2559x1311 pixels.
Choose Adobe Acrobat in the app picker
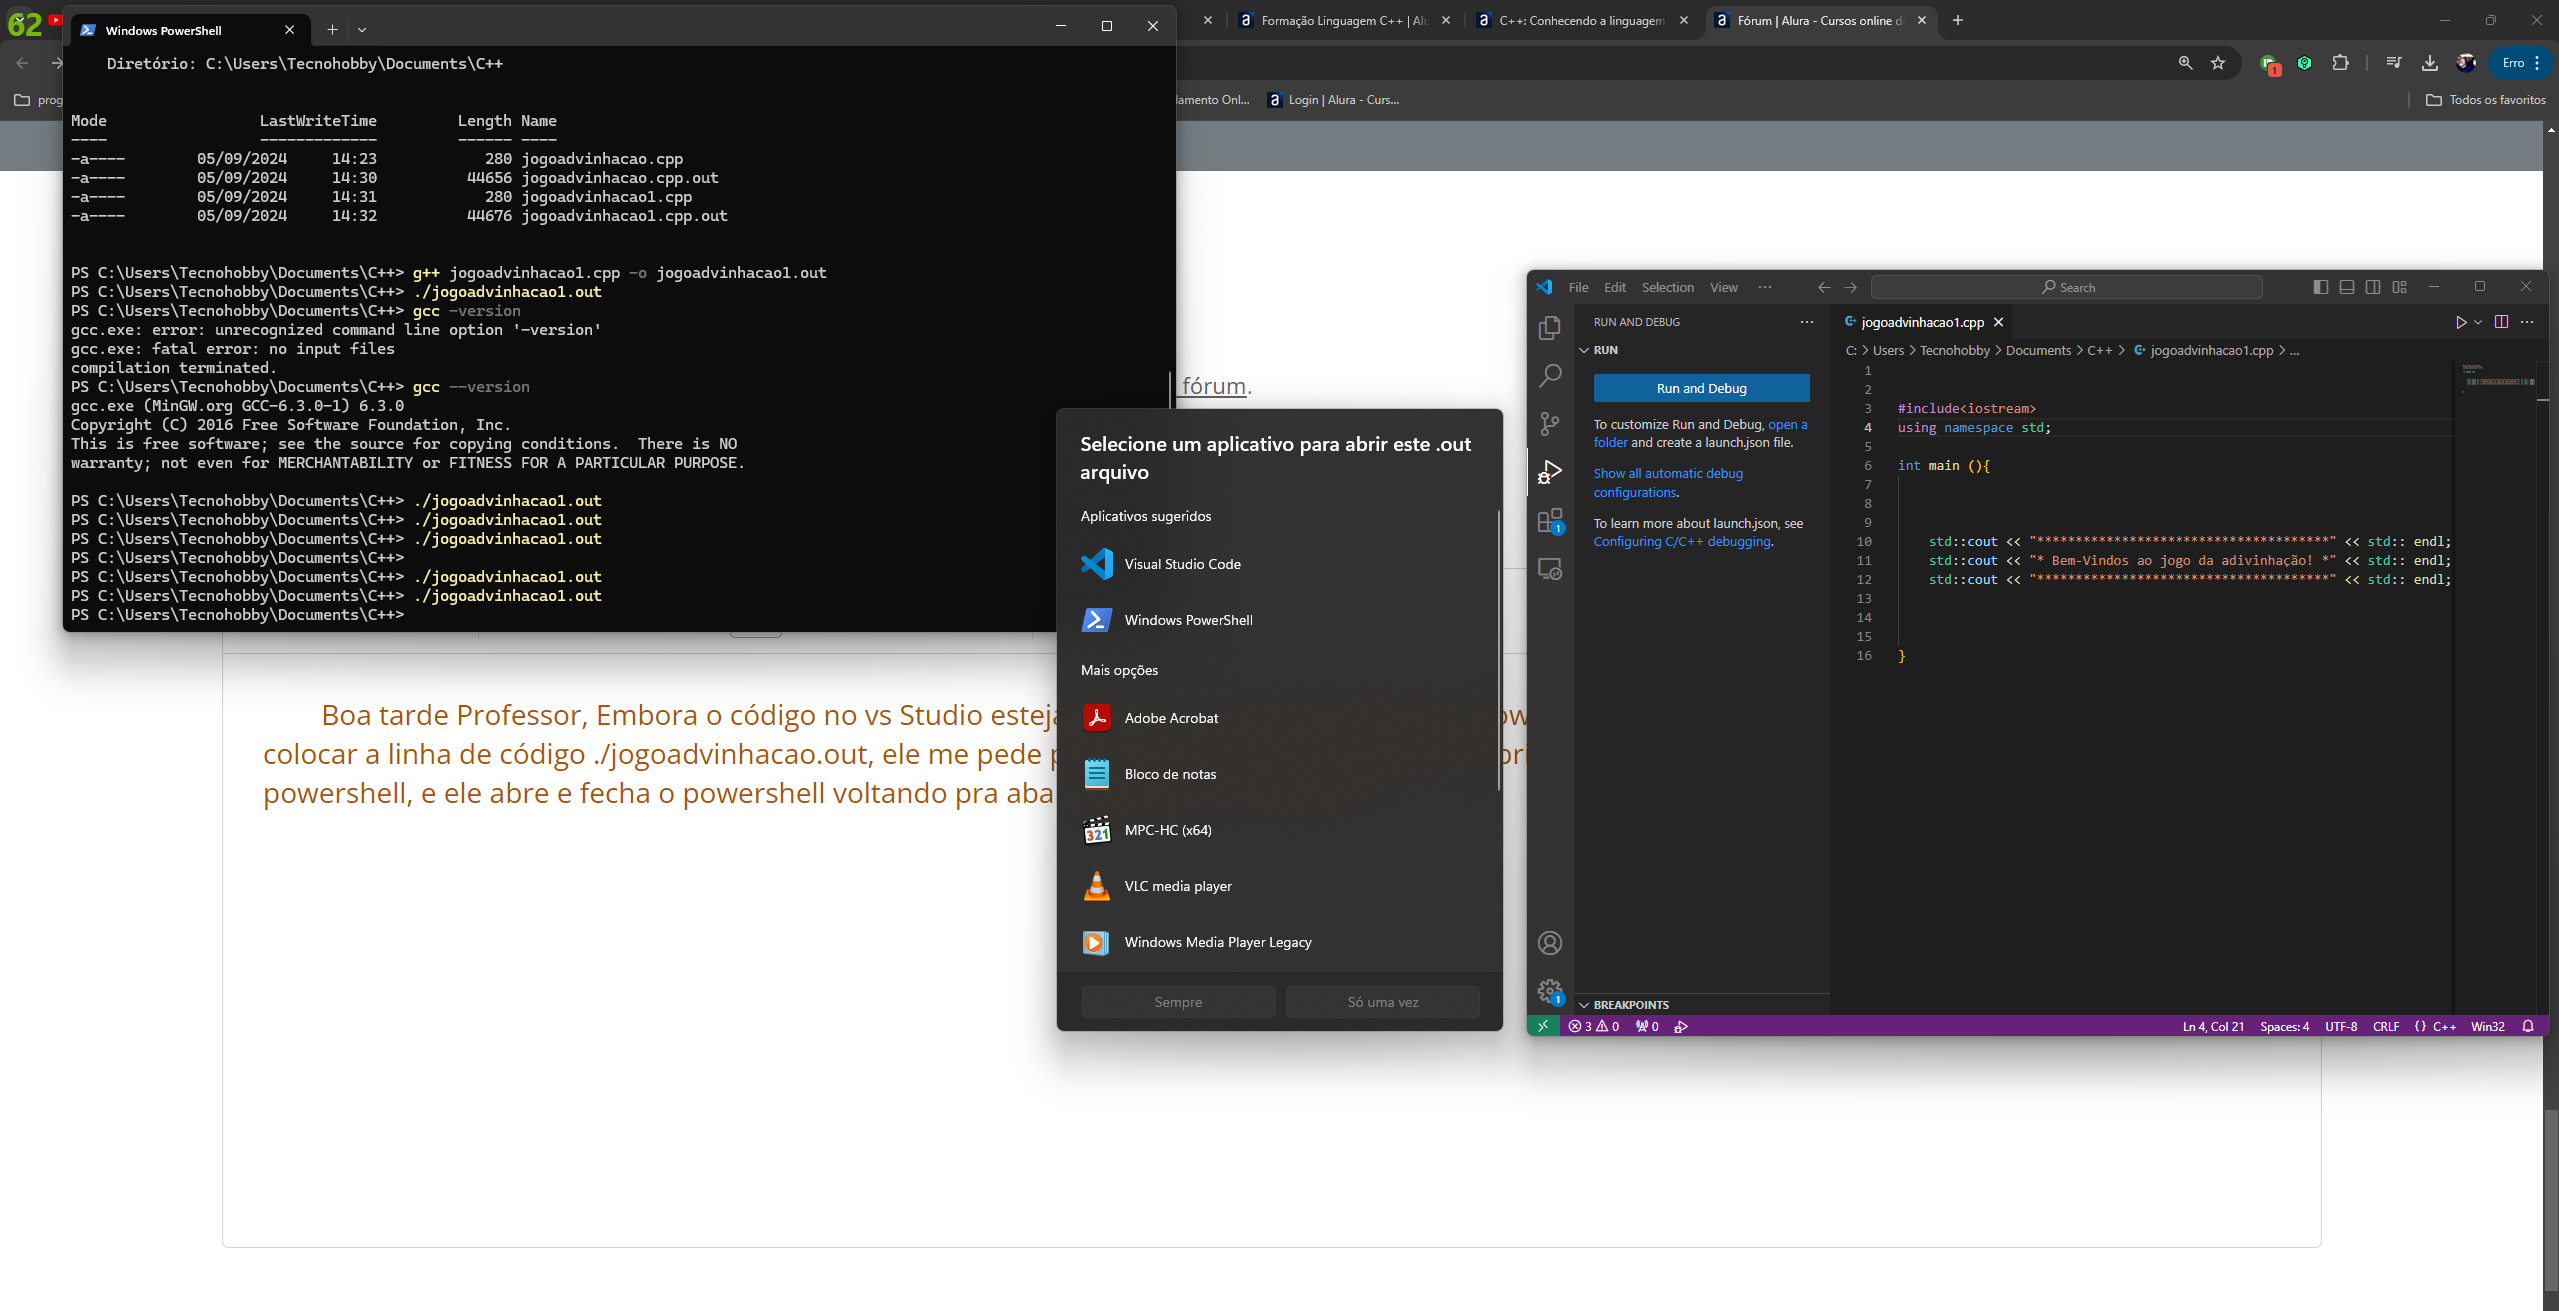[x=1280, y=718]
